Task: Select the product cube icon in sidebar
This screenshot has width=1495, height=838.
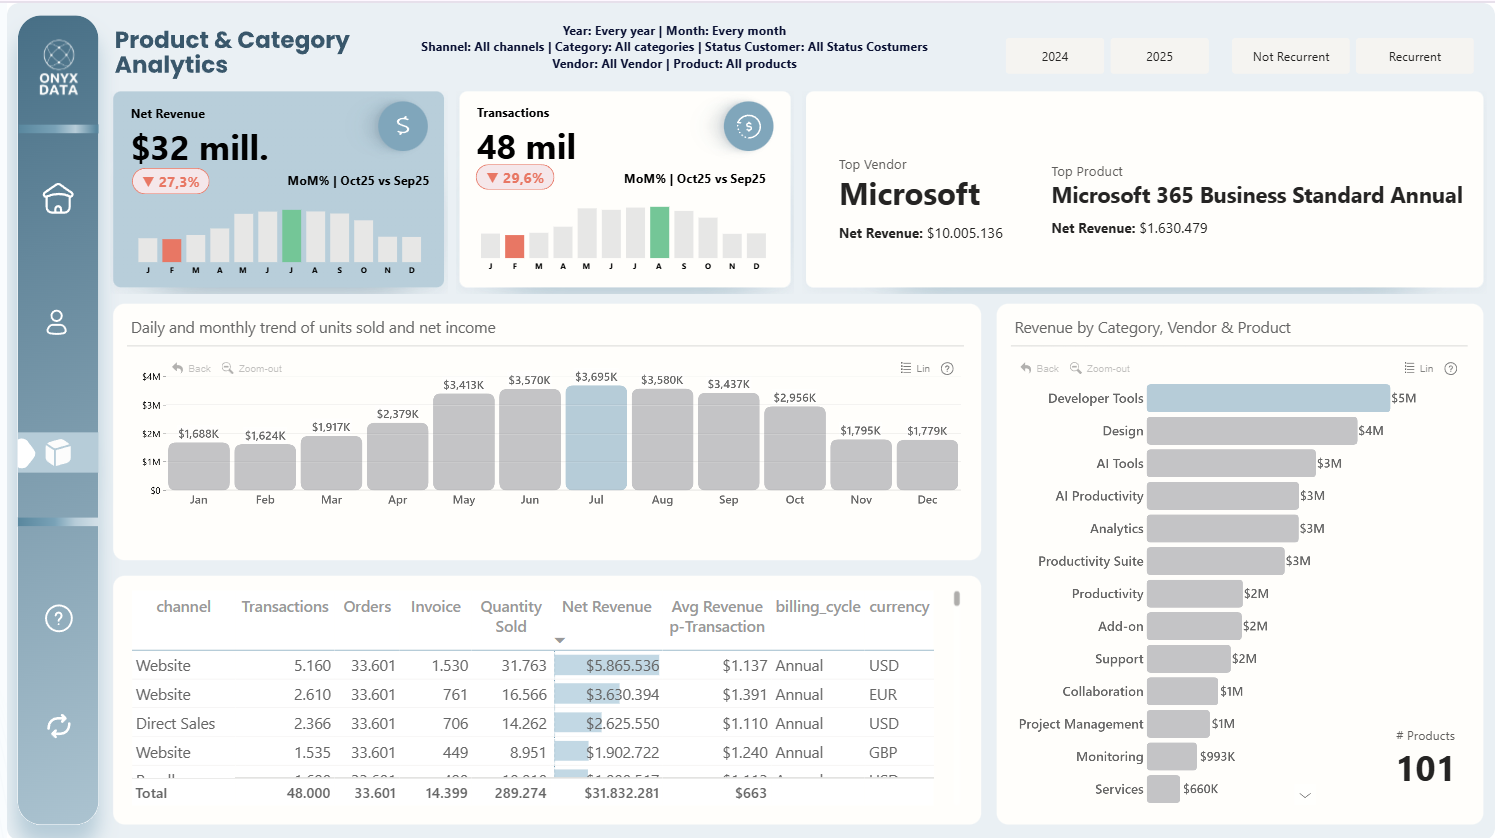Action: 58,453
